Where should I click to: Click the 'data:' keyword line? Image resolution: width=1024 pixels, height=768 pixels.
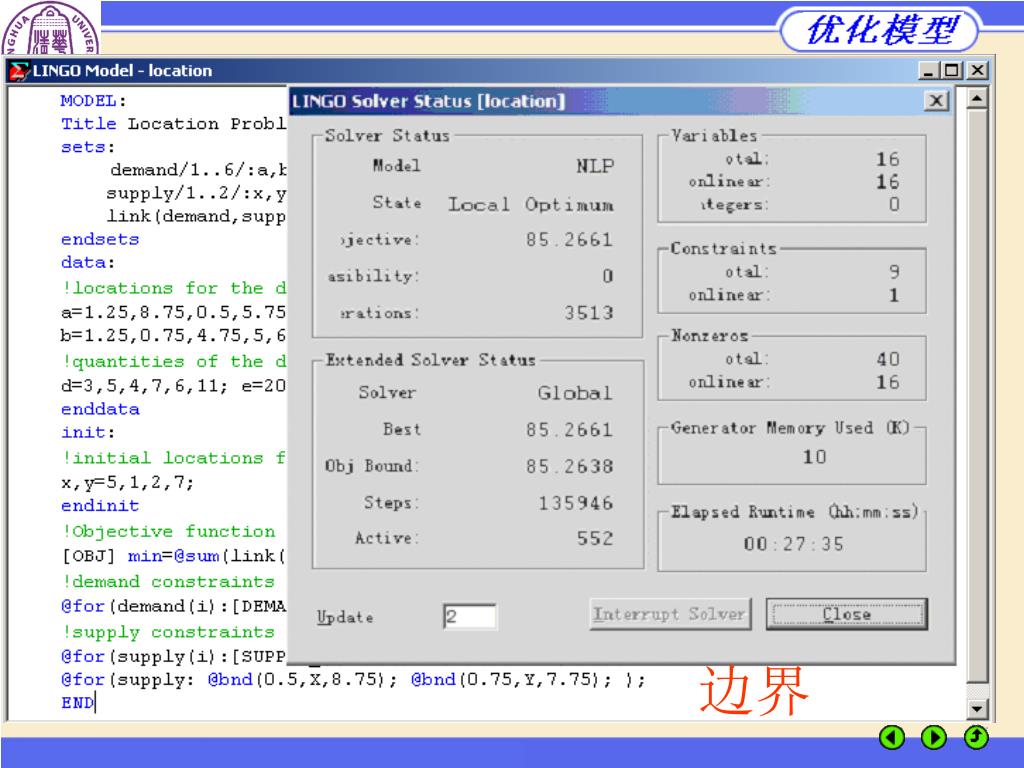point(88,263)
